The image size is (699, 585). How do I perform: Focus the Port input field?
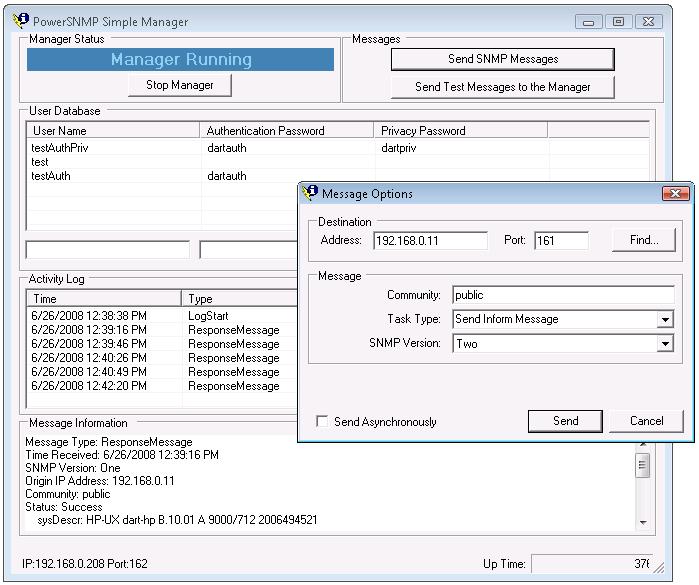click(560, 241)
